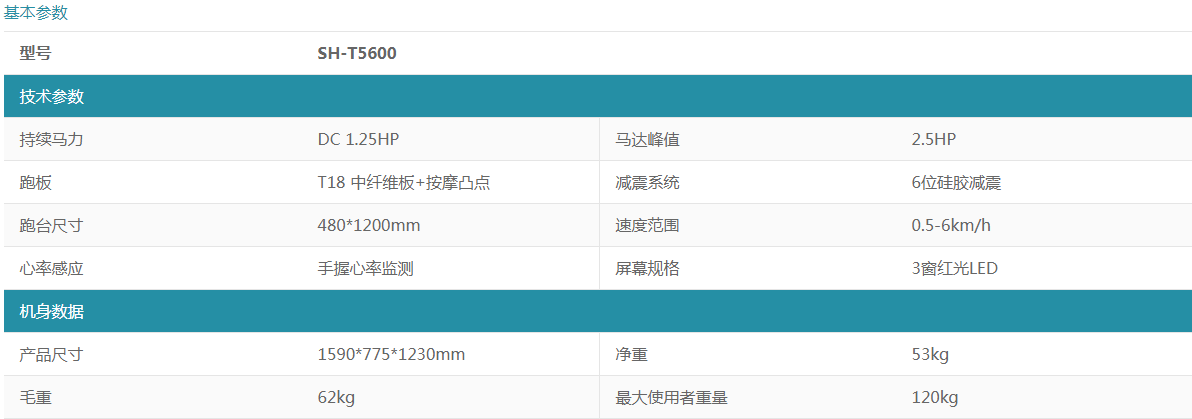Click the 型号 label cell

(x=36, y=54)
